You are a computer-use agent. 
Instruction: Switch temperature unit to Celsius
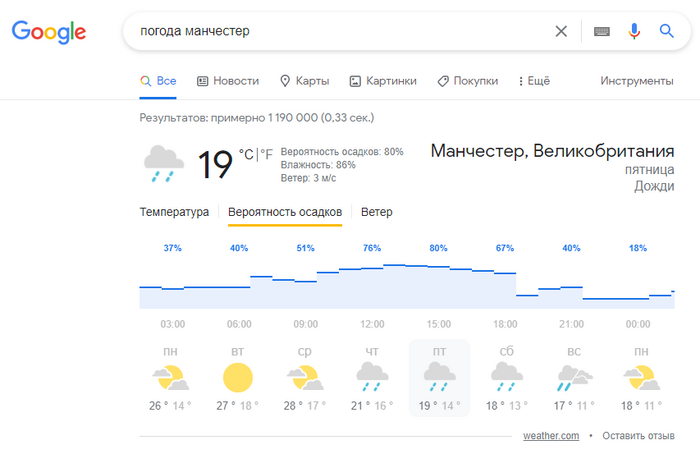[246, 154]
